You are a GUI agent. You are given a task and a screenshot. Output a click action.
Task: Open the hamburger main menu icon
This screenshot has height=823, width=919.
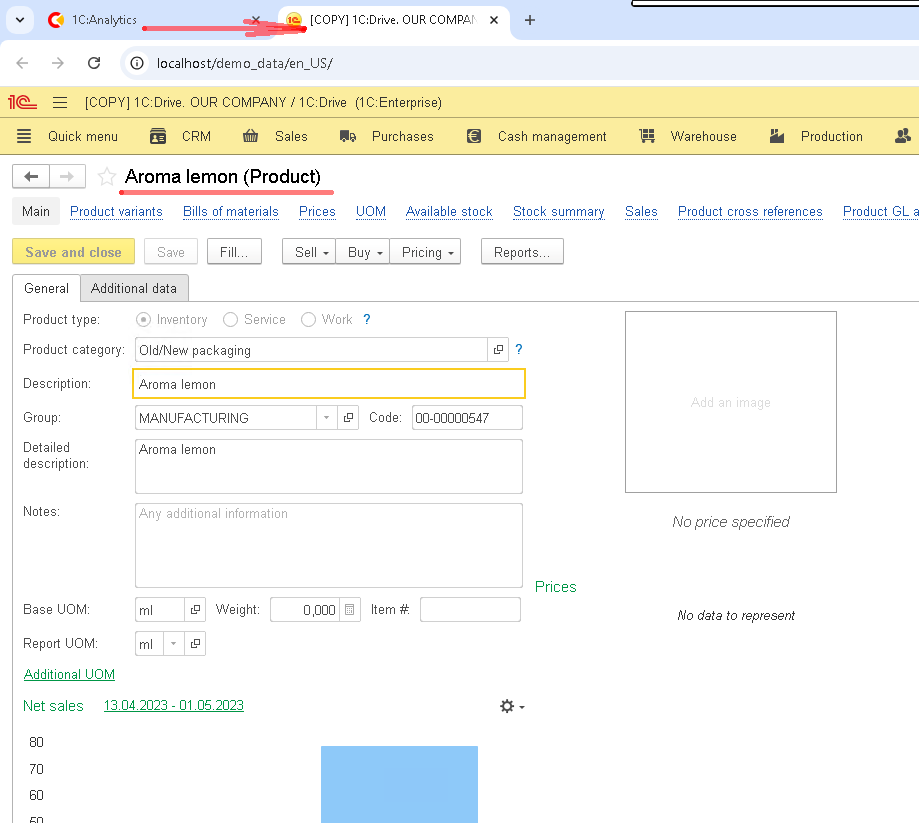click(x=60, y=102)
